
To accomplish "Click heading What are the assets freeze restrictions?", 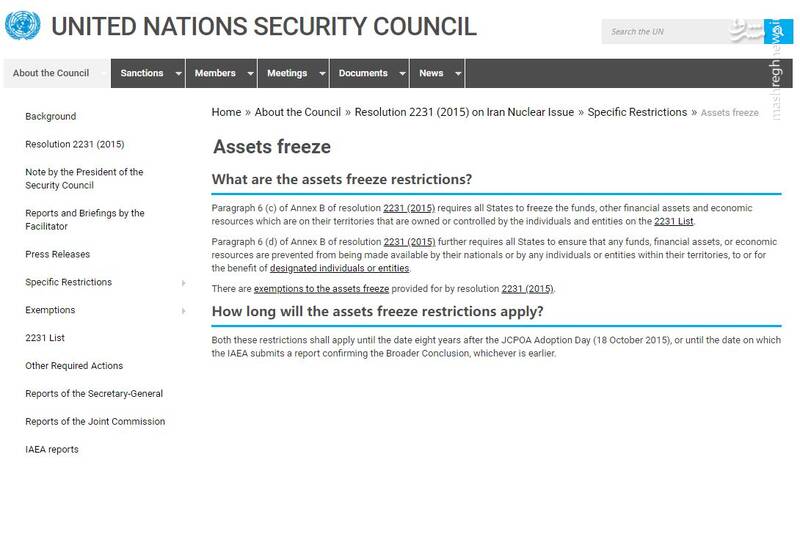I will tap(342, 180).
